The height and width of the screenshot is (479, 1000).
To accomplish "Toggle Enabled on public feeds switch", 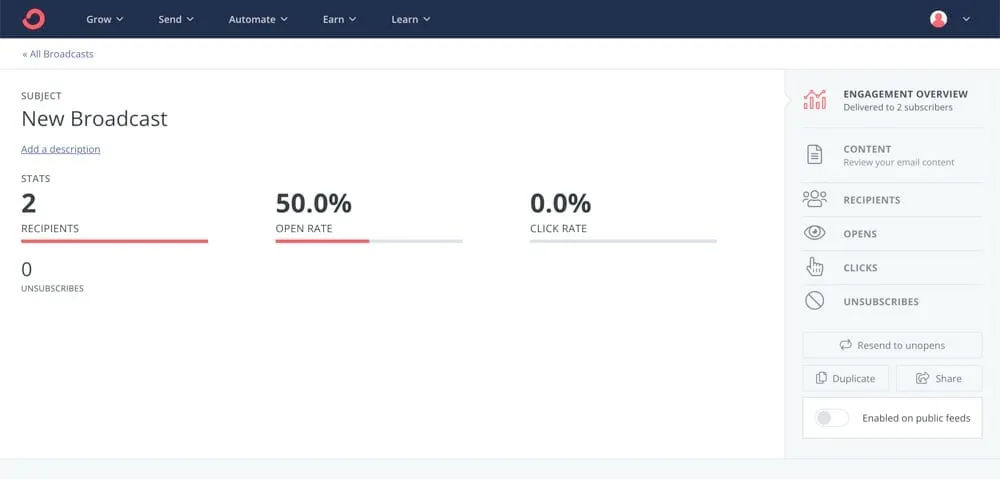I will pyautogui.click(x=832, y=418).
